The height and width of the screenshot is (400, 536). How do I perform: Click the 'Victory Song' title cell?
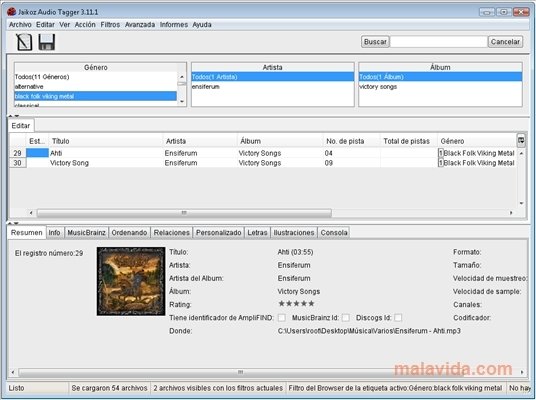(106, 163)
